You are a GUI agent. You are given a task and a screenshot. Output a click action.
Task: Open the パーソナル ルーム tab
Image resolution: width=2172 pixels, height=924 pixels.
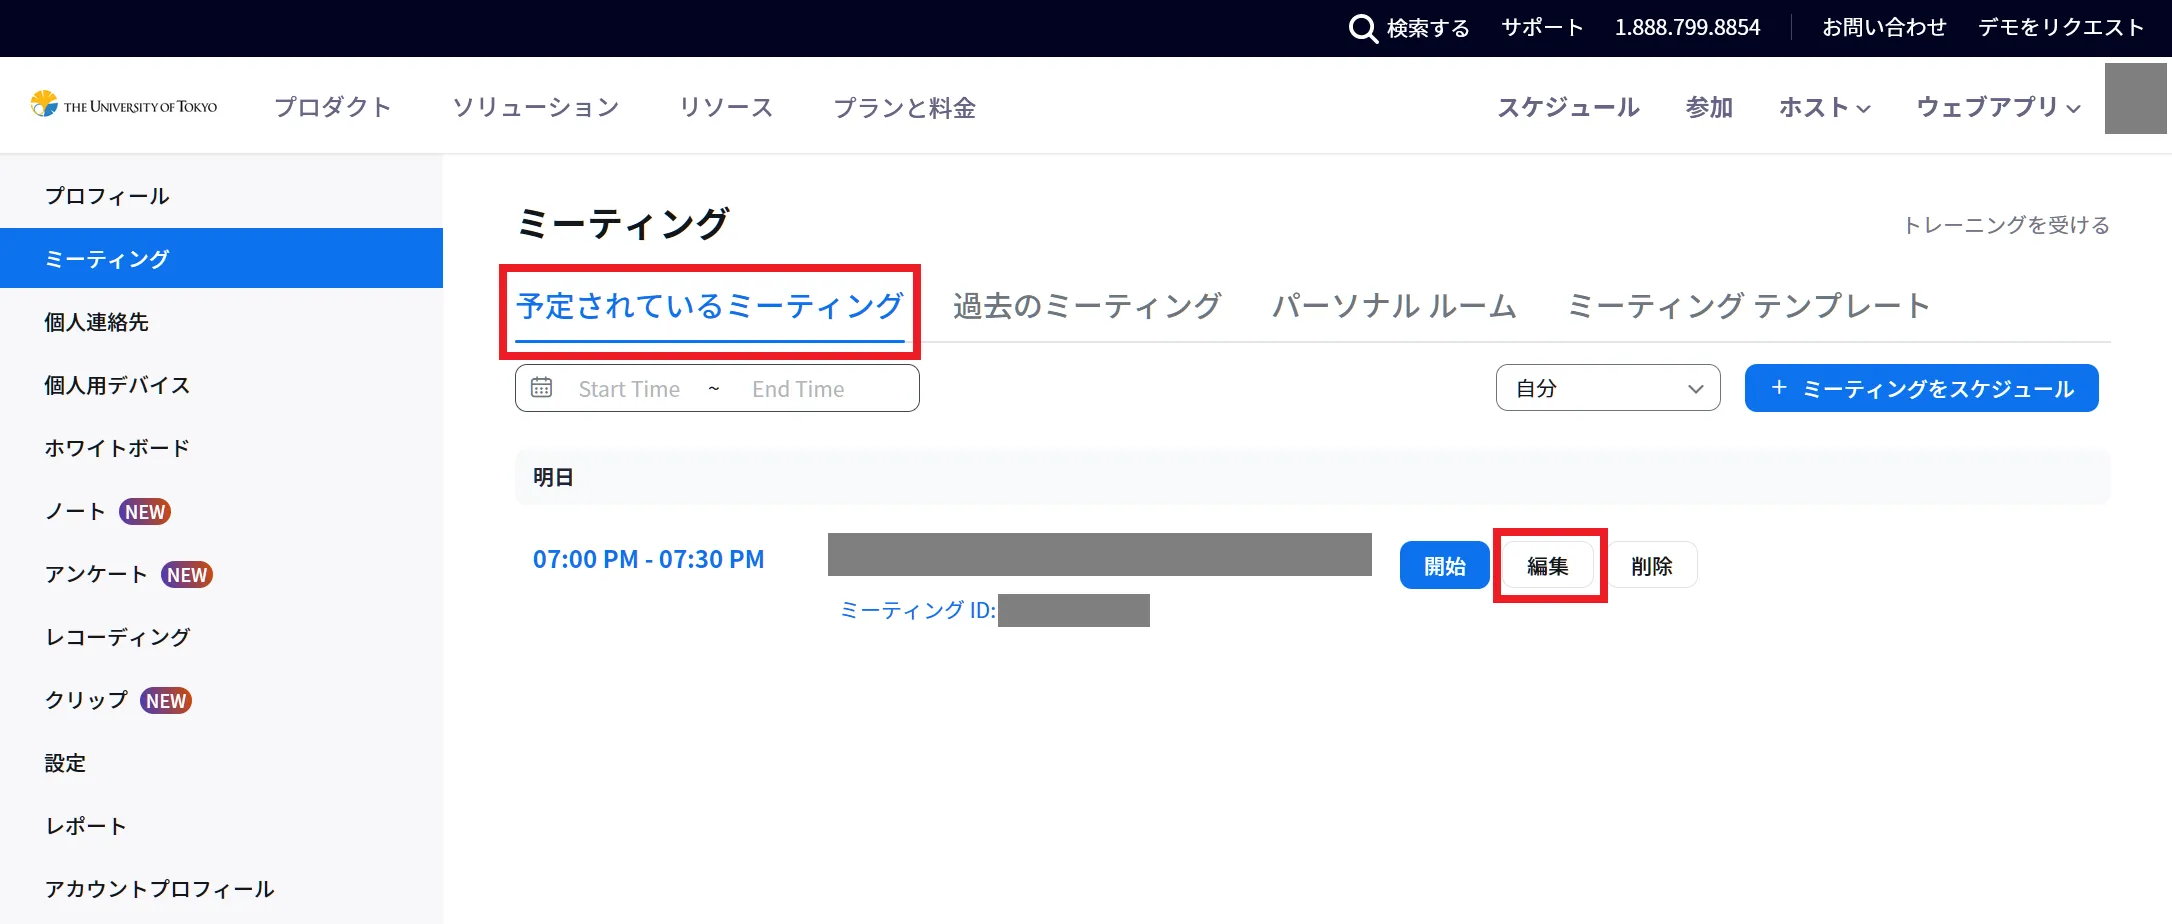click(x=1394, y=306)
